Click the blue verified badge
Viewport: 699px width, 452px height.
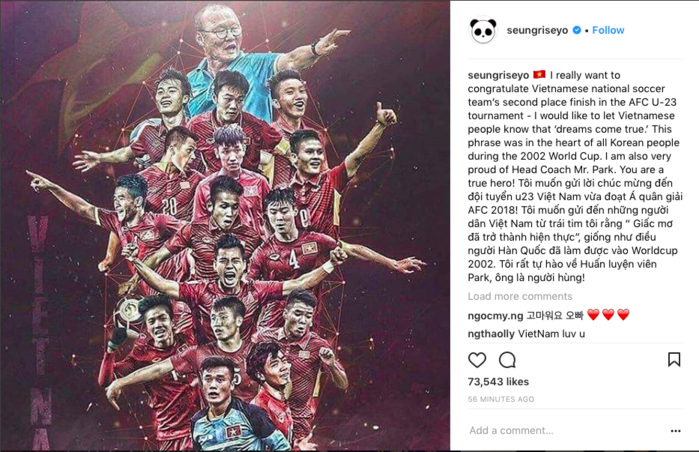tap(576, 30)
